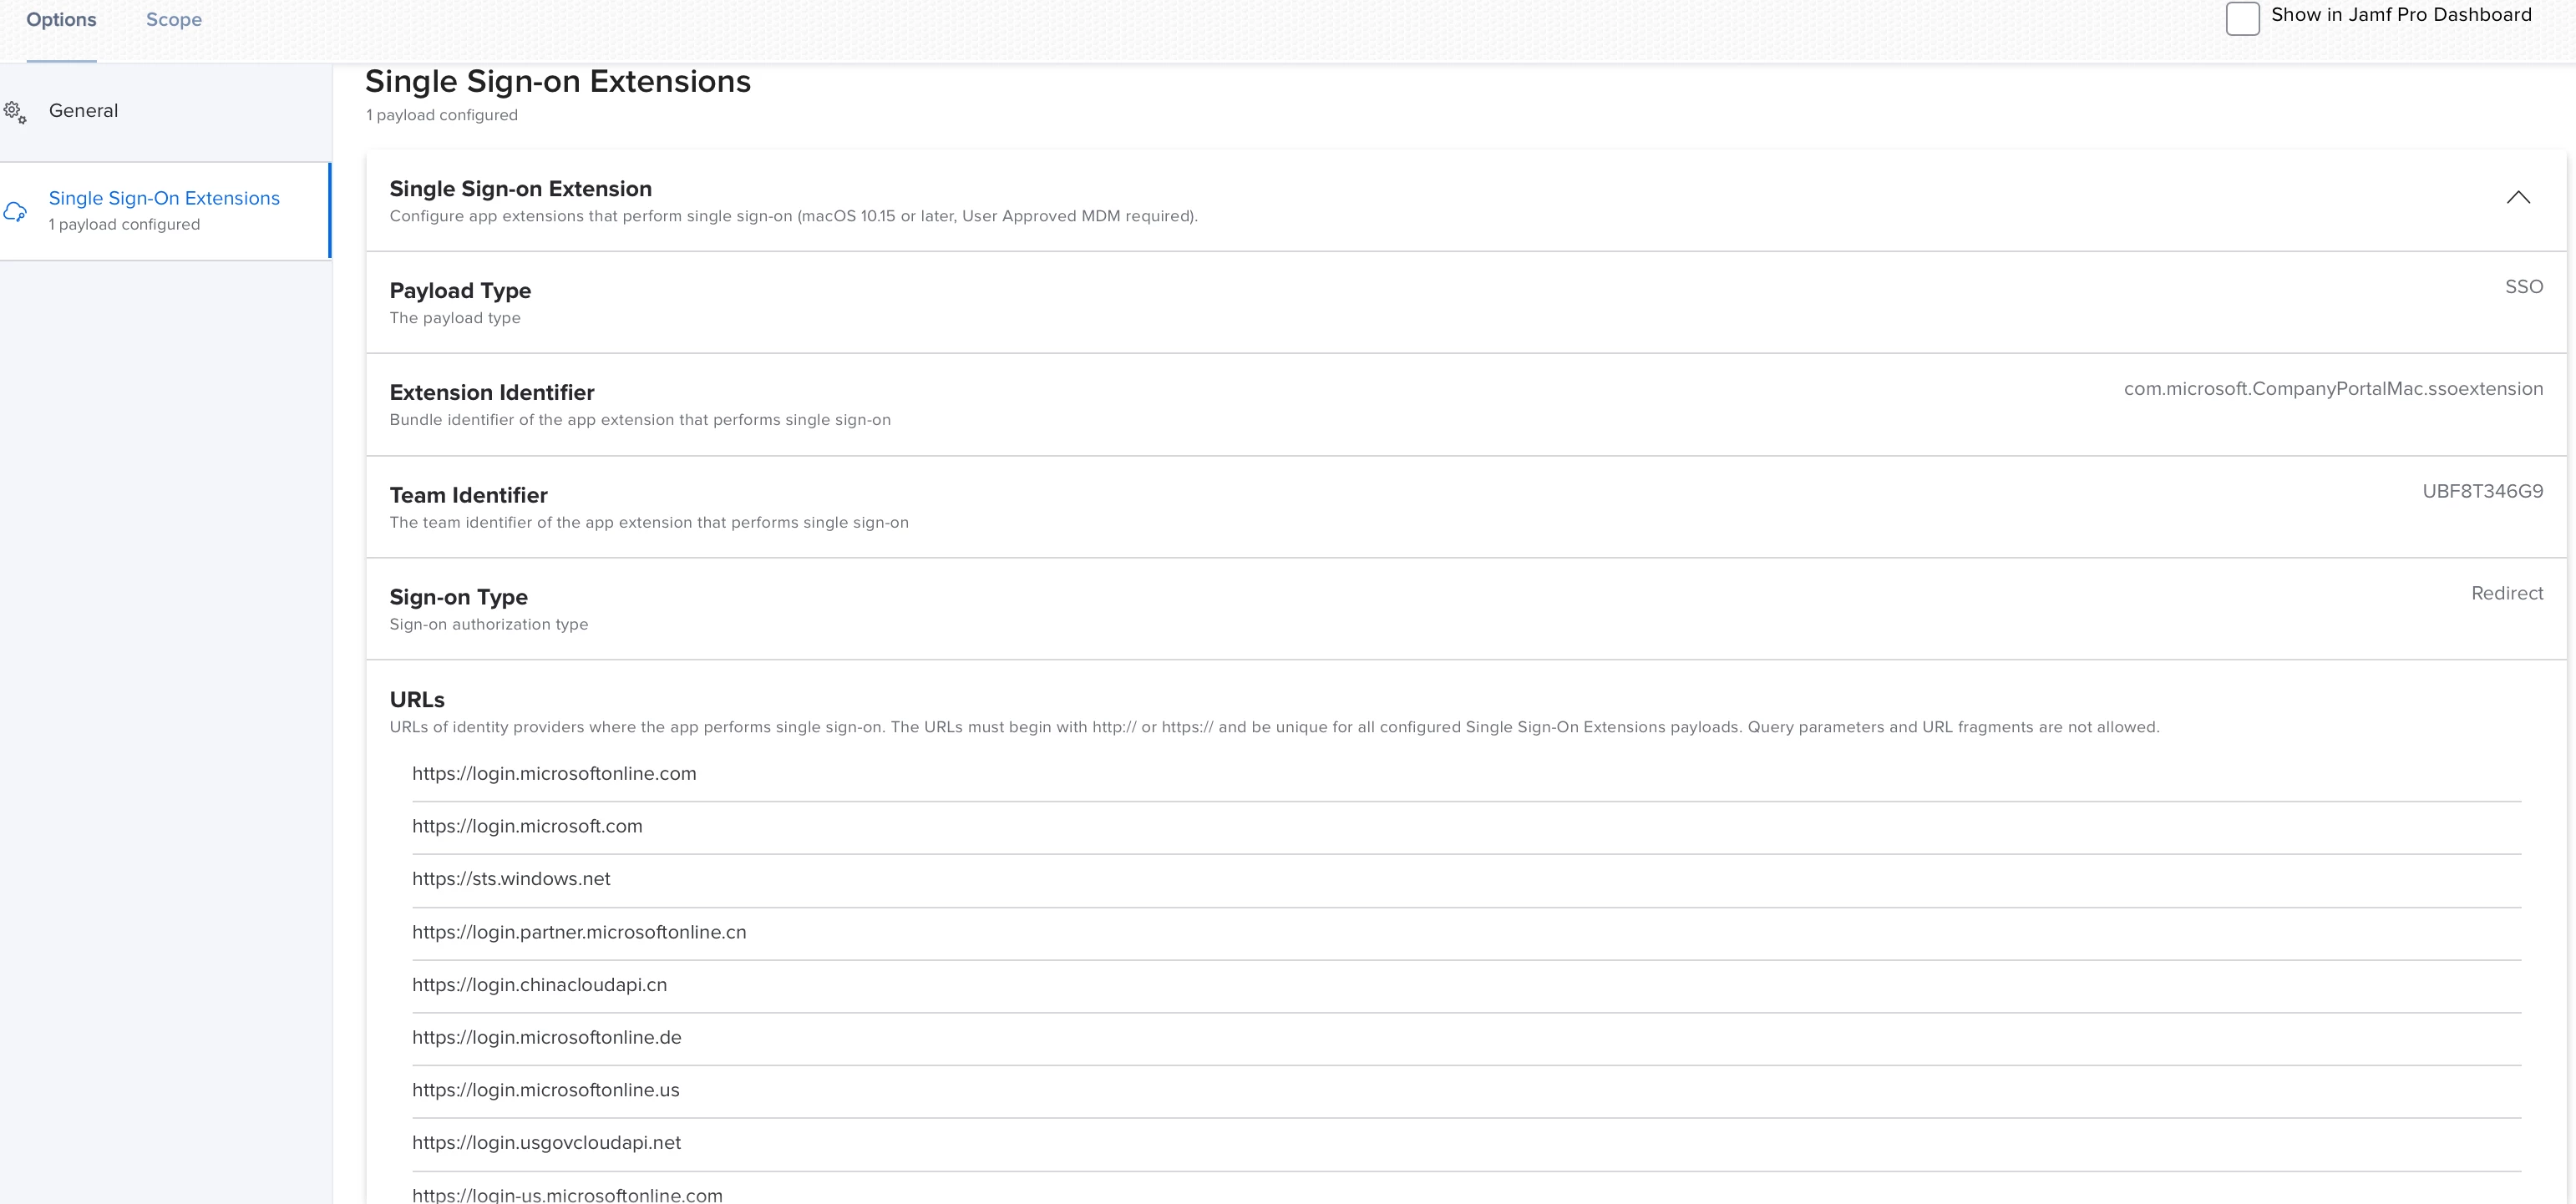2576x1204 pixels.
Task: Click the General gear icon
Action: point(15,112)
